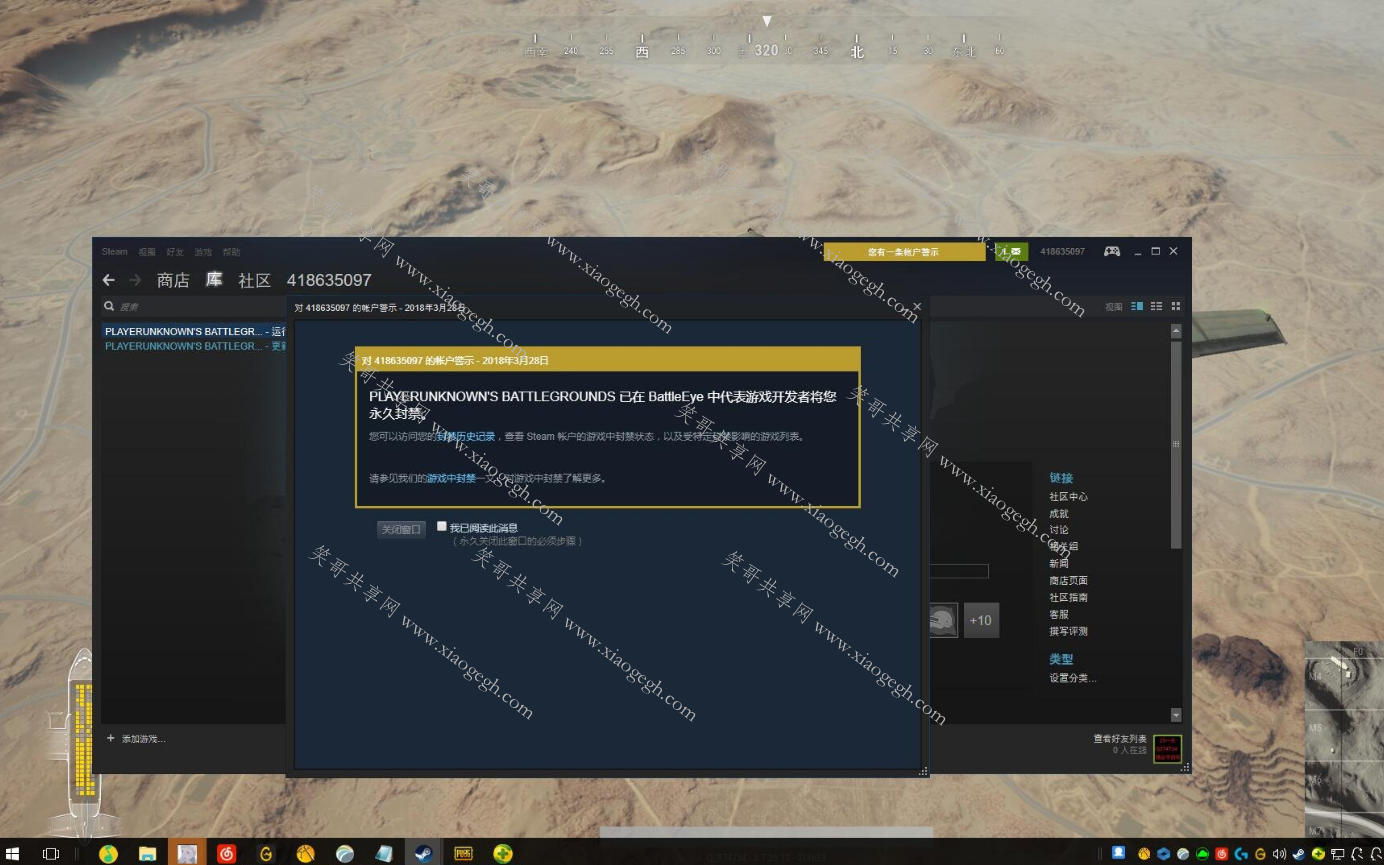This screenshot has width=1384, height=865.
Task: Go to the 库 tab
Action: click(x=214, y=280)
